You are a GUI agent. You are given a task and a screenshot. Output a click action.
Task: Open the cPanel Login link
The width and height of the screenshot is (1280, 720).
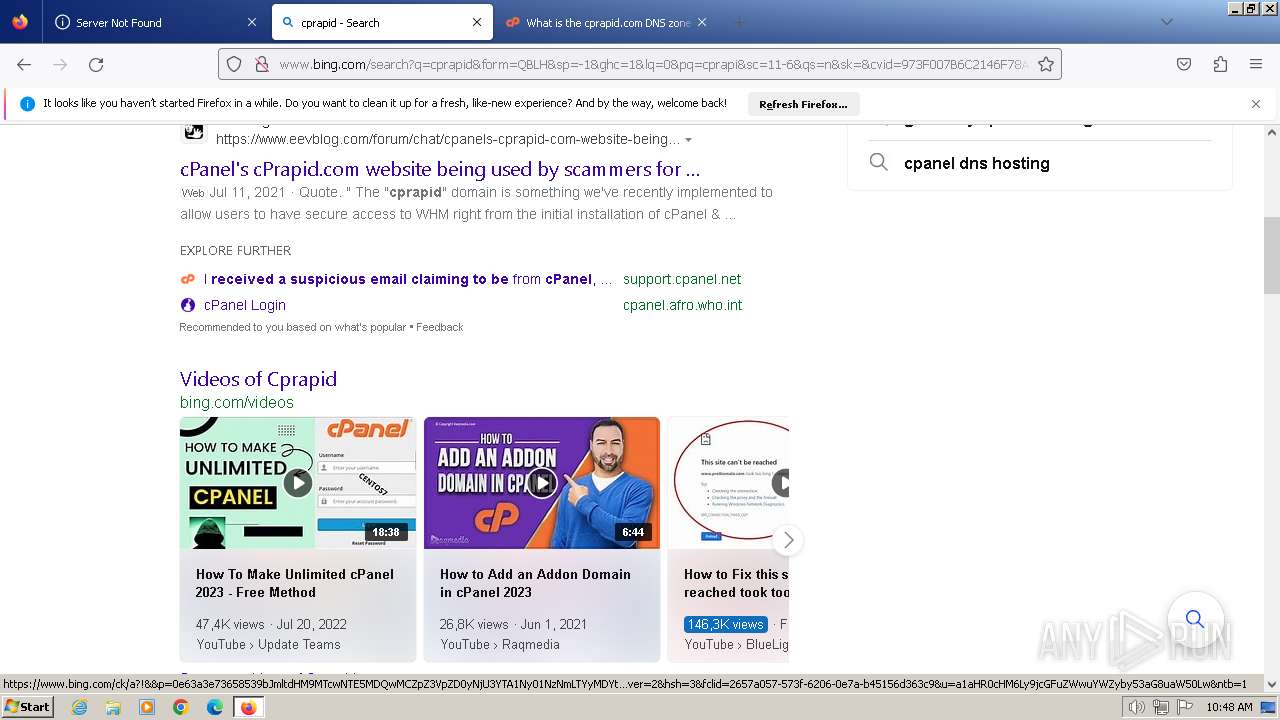tap(245, 305)
